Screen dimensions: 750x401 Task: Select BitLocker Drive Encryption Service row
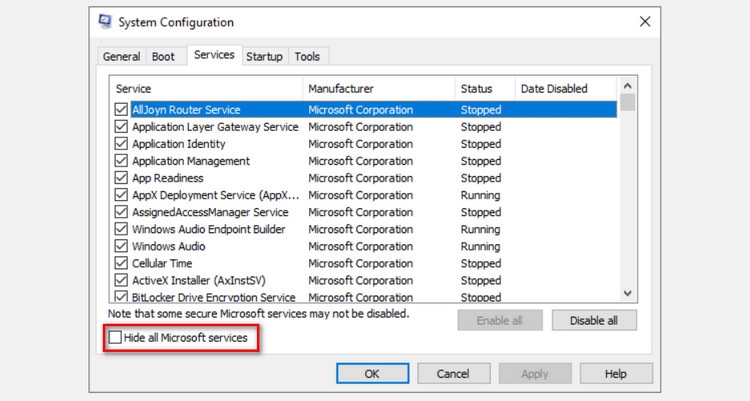[x=364, y=297]
